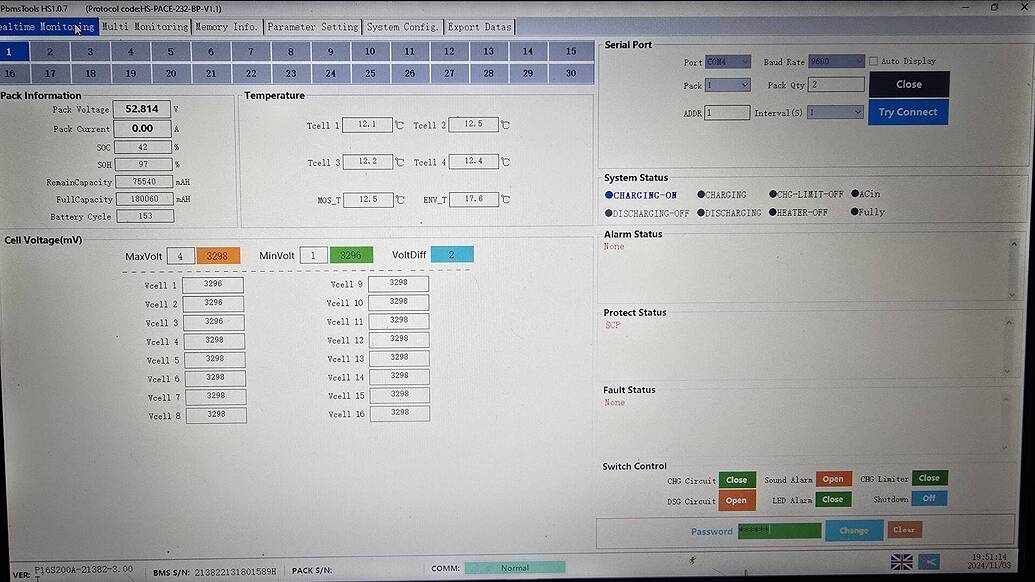The width and height of the screenshot is (1035, 582).
Task: Open the Port dropdown showing COM4
Action: pyautogui.click(x=742, y=60)
